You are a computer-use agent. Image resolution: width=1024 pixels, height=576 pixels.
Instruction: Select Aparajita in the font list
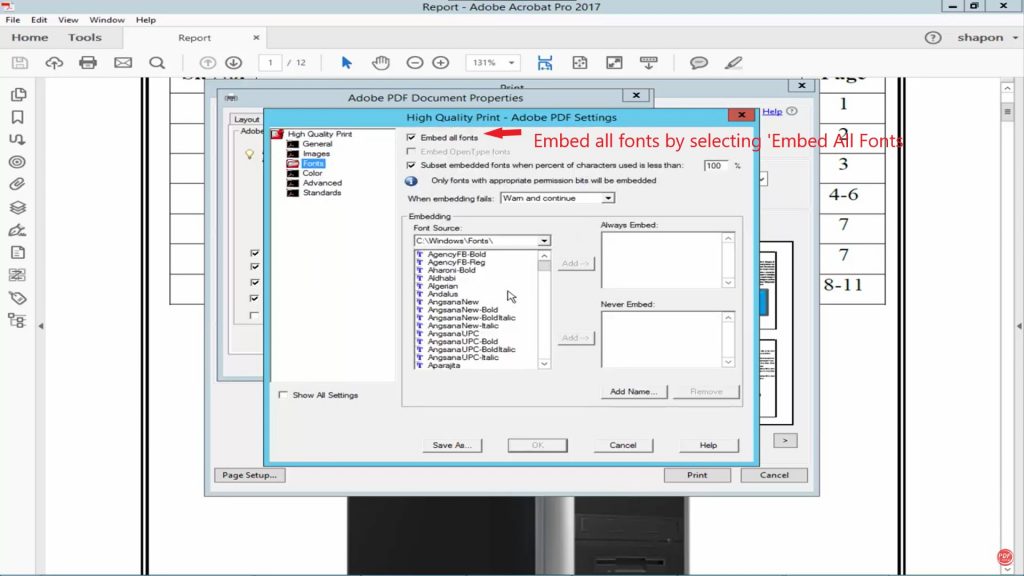(x=444, y=365)
